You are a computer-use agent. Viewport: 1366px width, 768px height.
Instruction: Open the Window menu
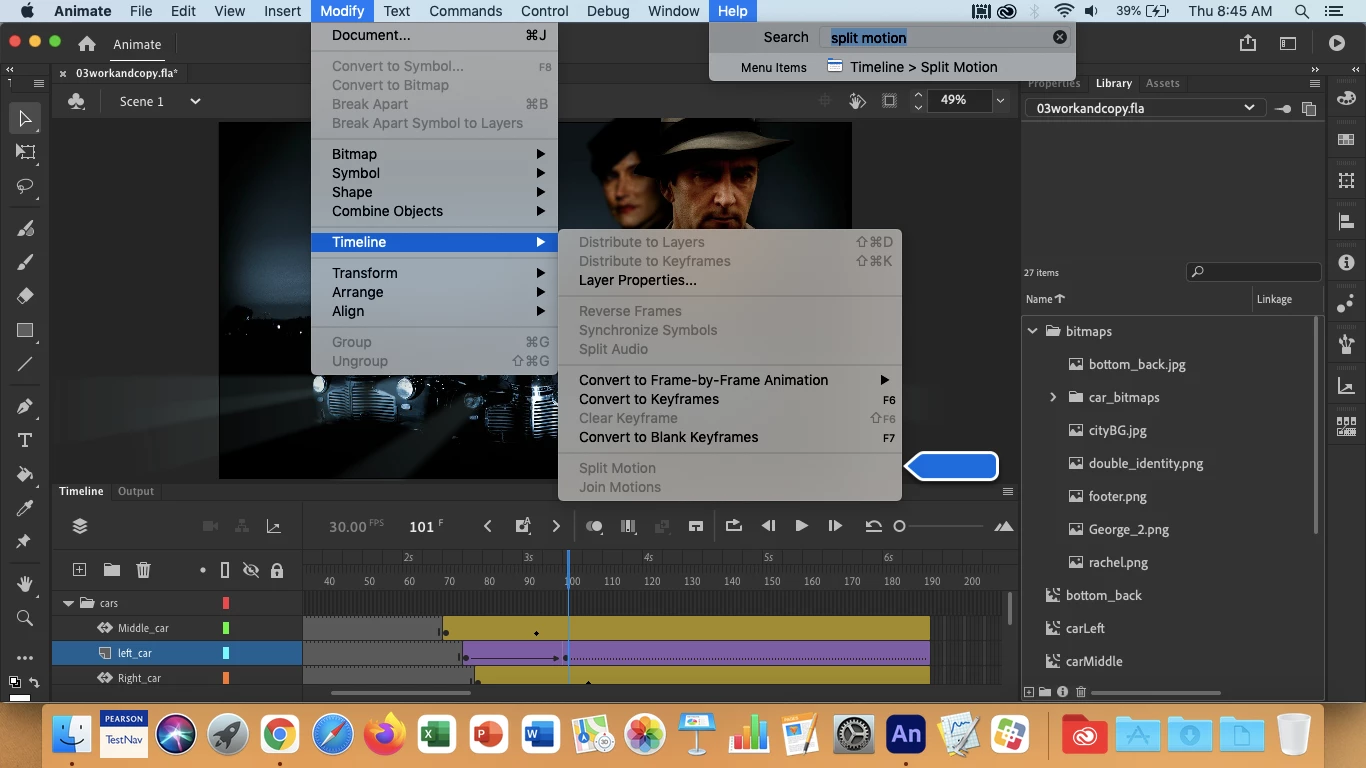pos(673,11)
